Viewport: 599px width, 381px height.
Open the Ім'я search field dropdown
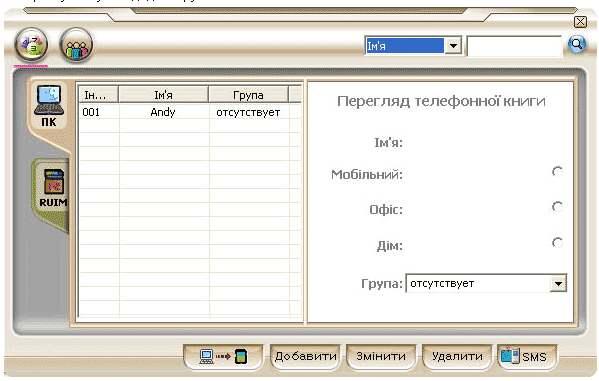pyautogui.click(x=453, y=46)
